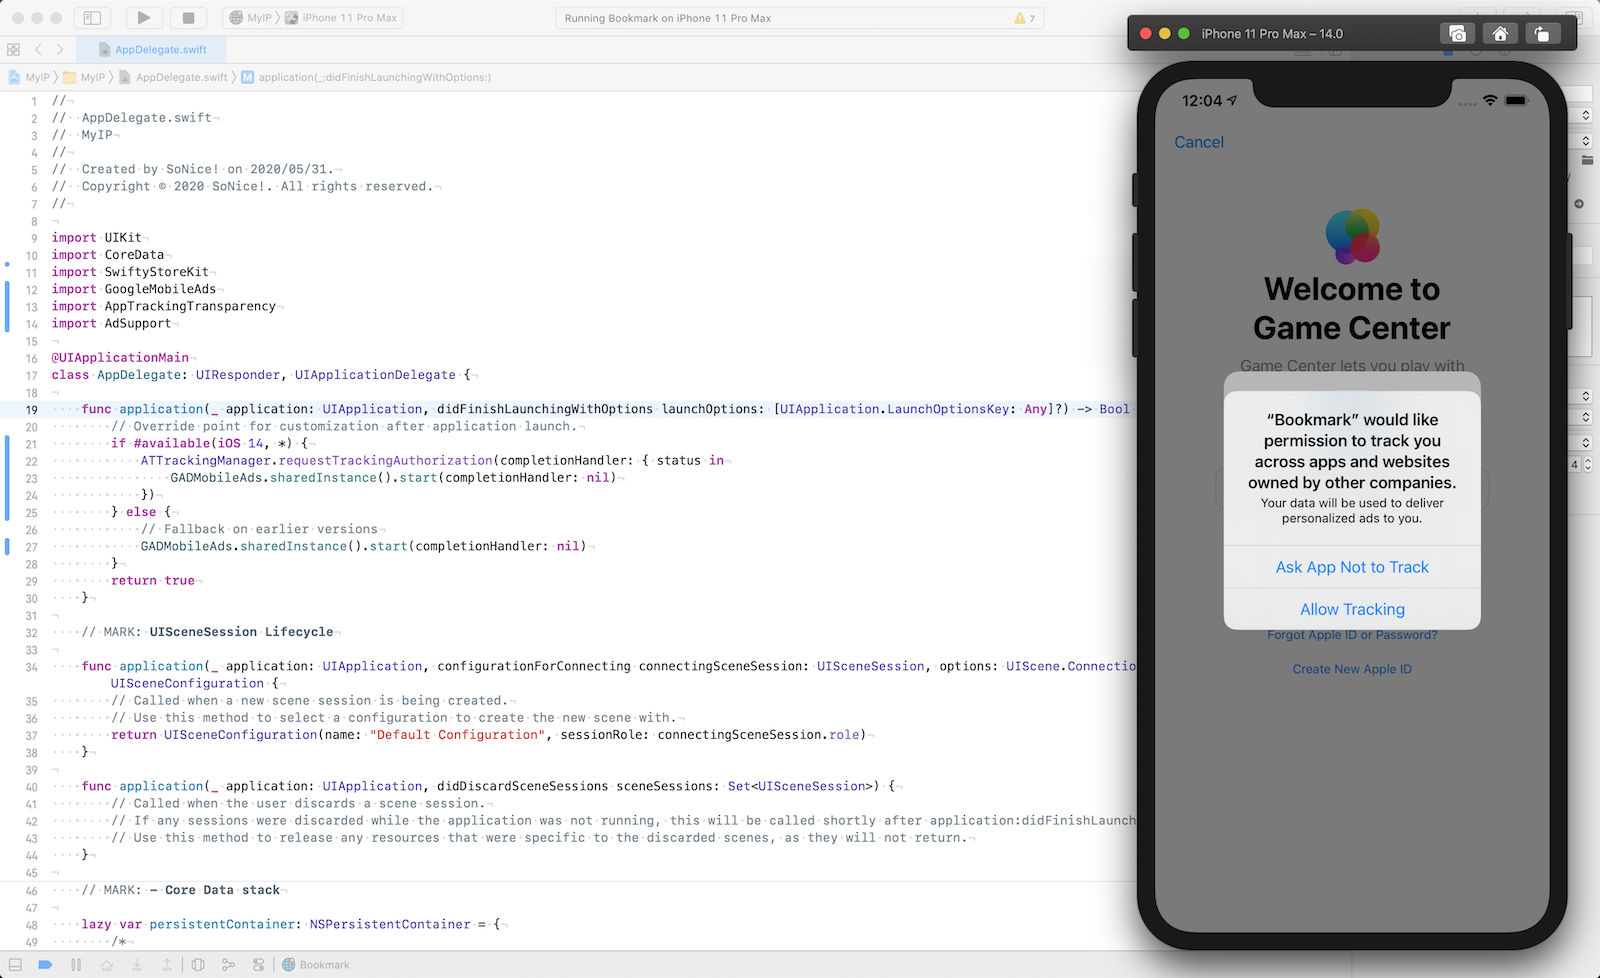Click the Step Over debug icon
This screenshot has height=978, width=1600.
[107, 965]
